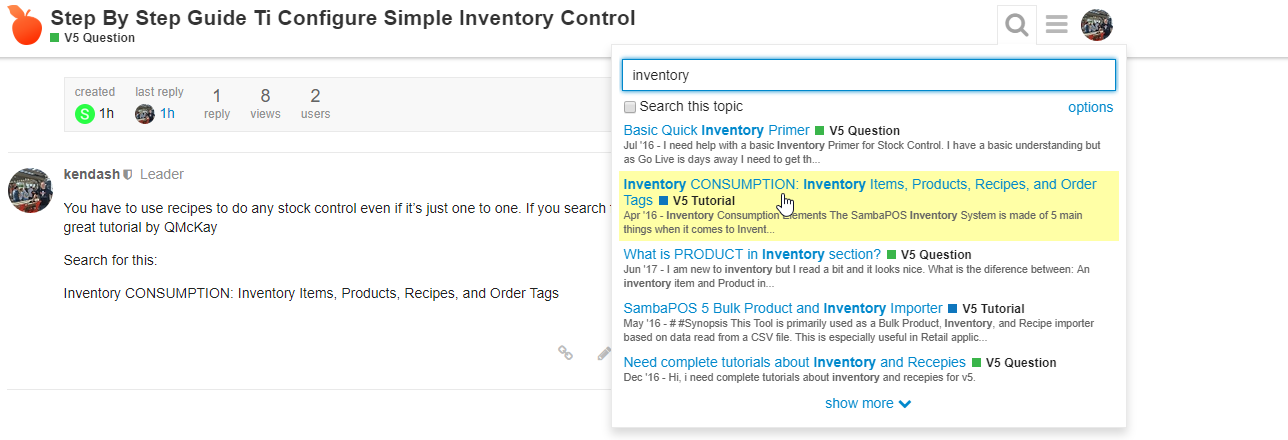Open kendash's avatar beside the post
1288x440 pixels.
click(x=30, y=190)
